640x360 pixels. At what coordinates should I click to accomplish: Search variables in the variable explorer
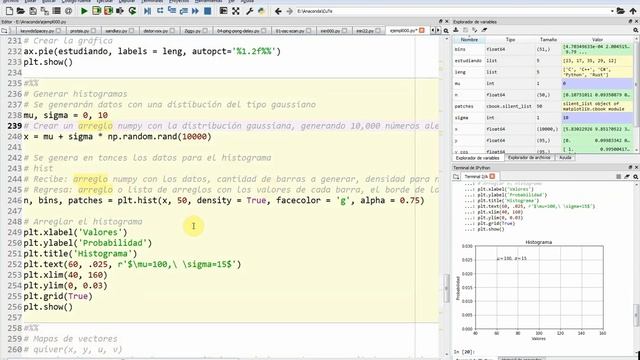click(636, 30)
